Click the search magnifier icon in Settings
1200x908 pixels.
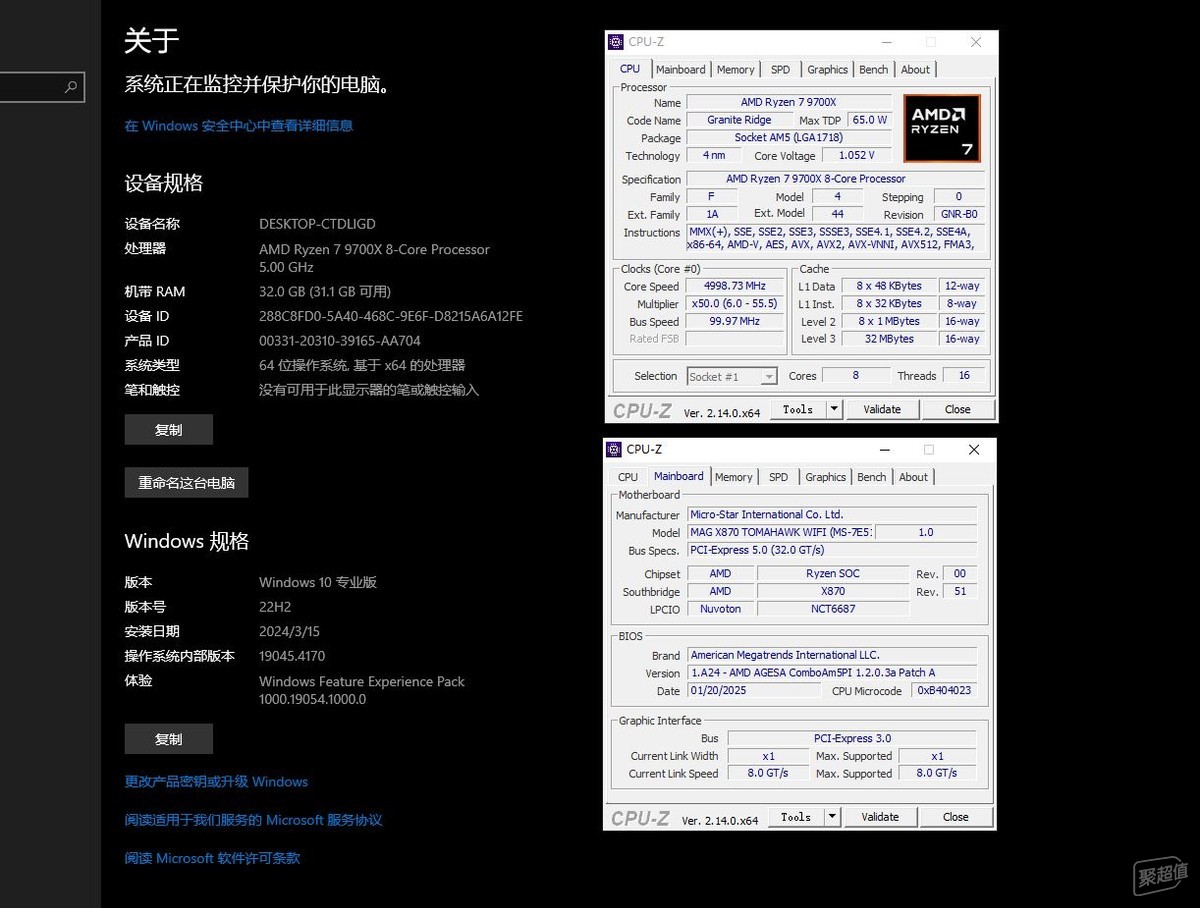[x=71, y=87]
